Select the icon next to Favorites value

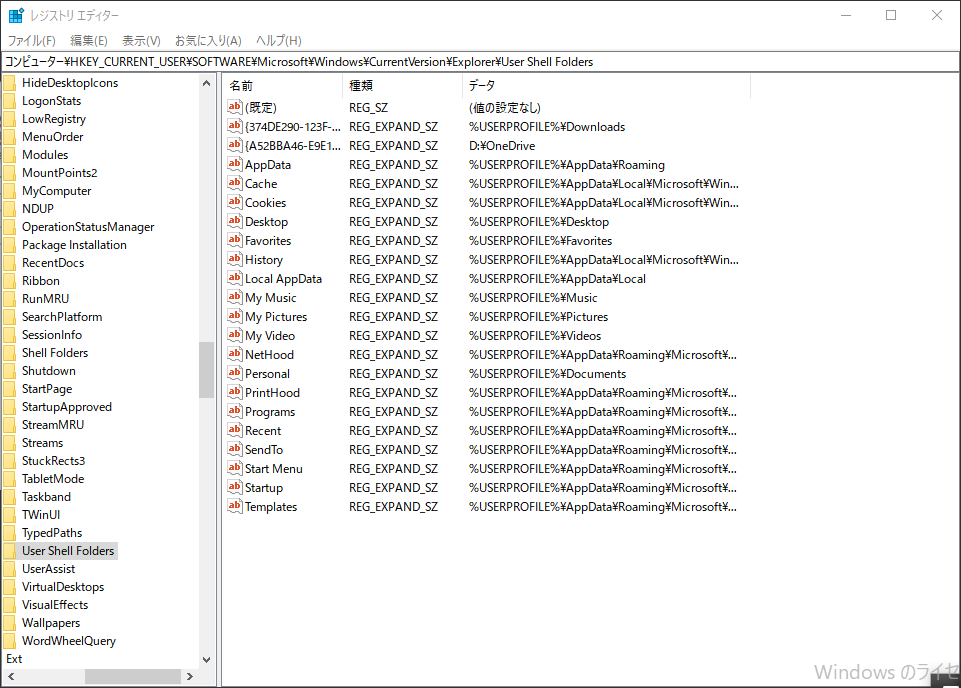[x=235, y=240]
